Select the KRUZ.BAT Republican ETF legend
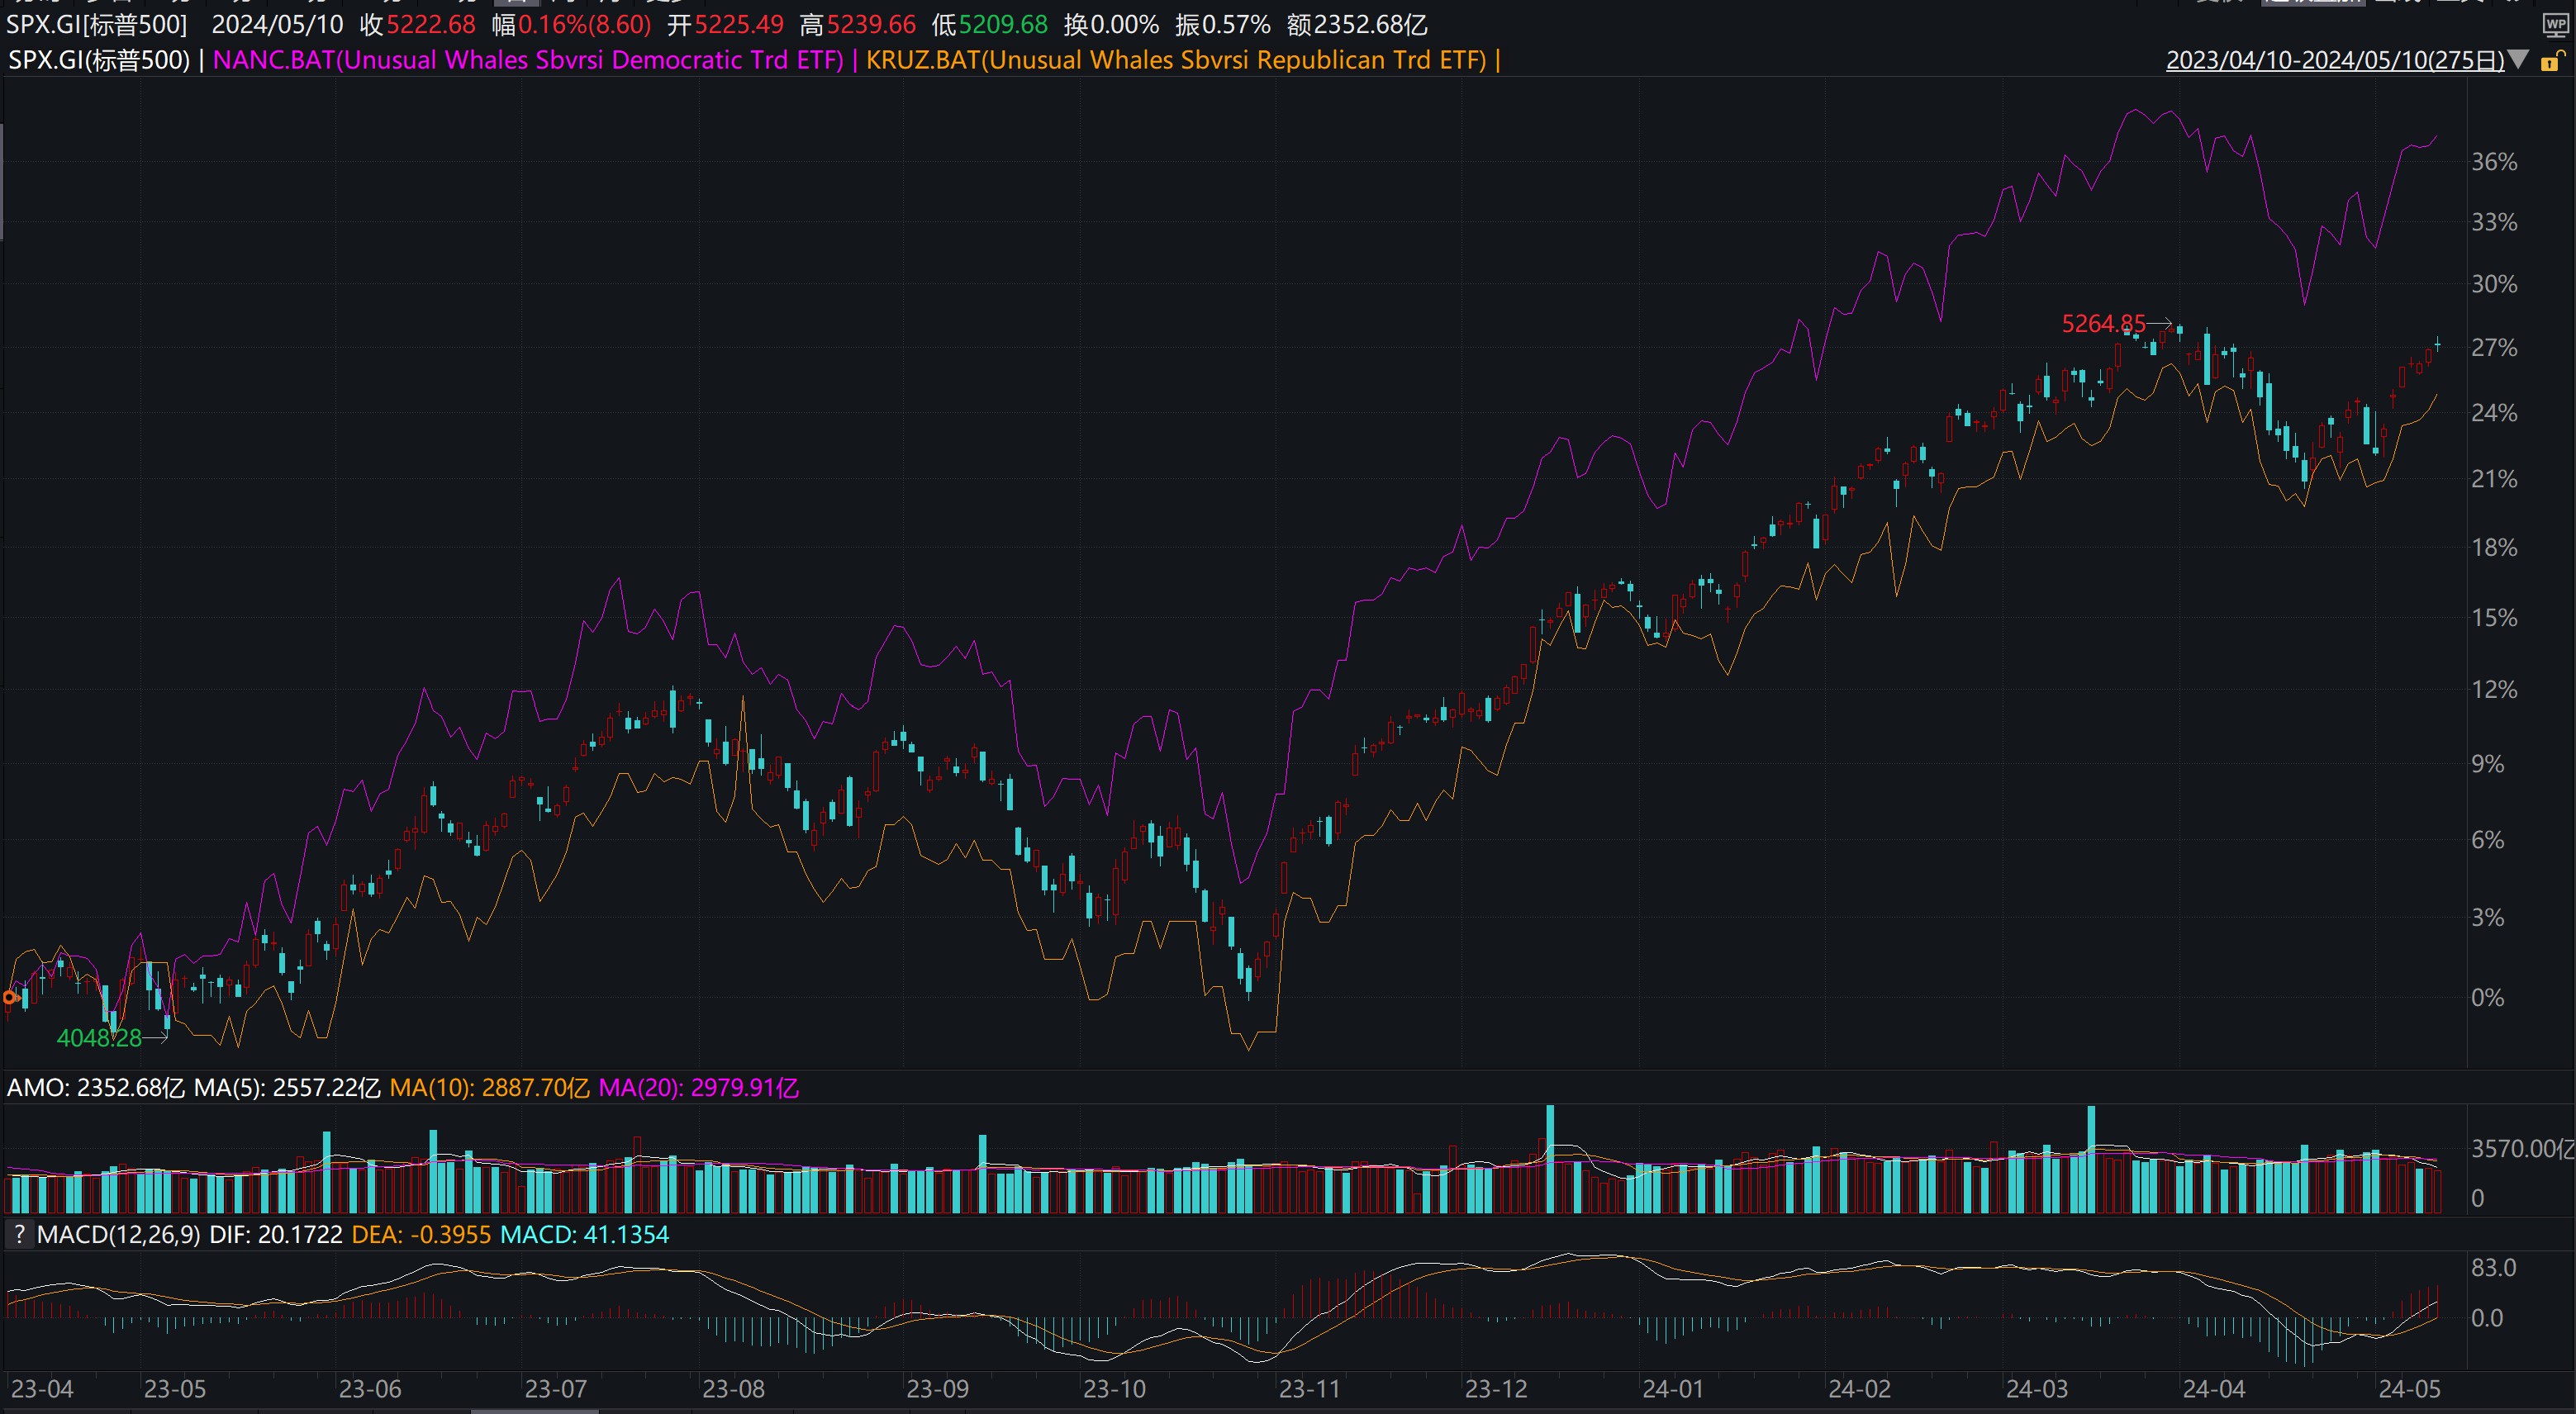The height and width of the screenshot is (1414, 2576). coord(1176,60)
